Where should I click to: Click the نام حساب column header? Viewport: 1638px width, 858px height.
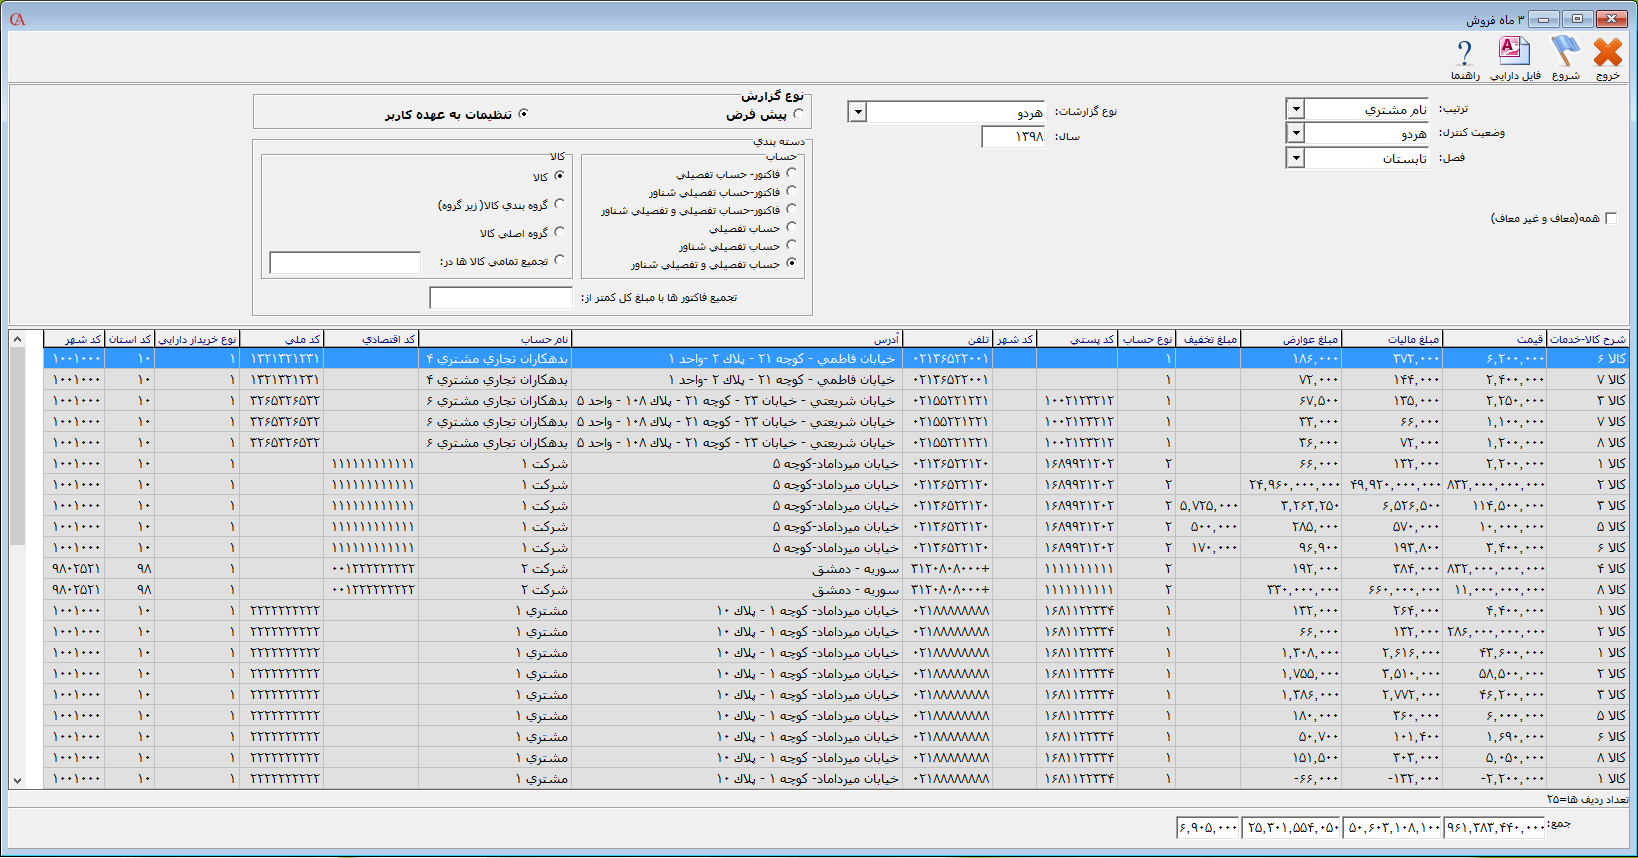tap(495, 339)
